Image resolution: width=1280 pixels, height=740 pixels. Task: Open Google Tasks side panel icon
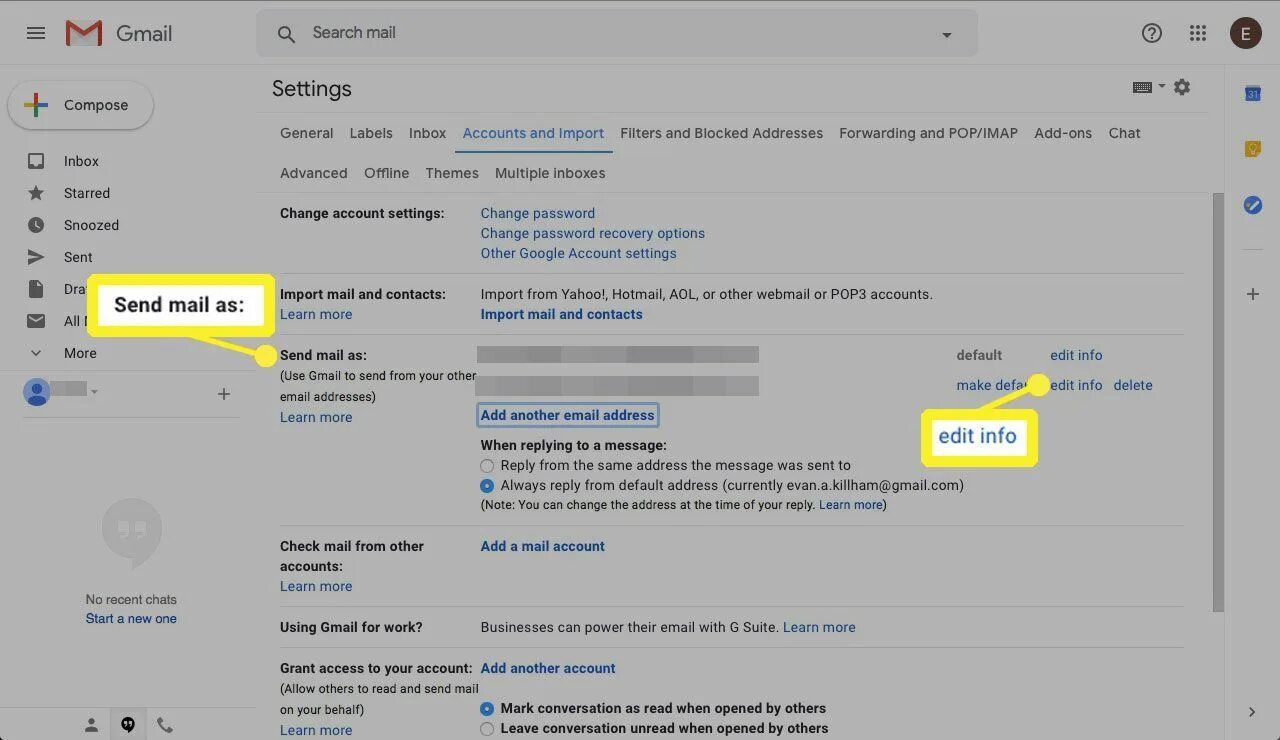click(x=1252, y=205)
